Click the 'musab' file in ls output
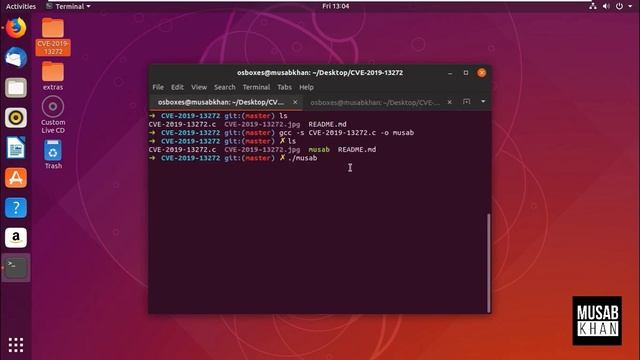 [319, 150]
